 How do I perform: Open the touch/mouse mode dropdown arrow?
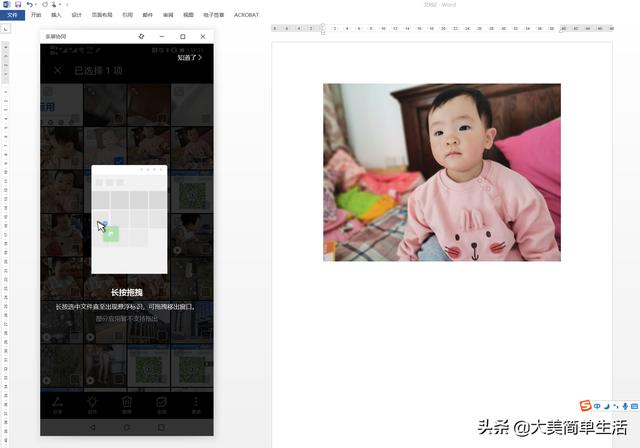click(60, 4)
